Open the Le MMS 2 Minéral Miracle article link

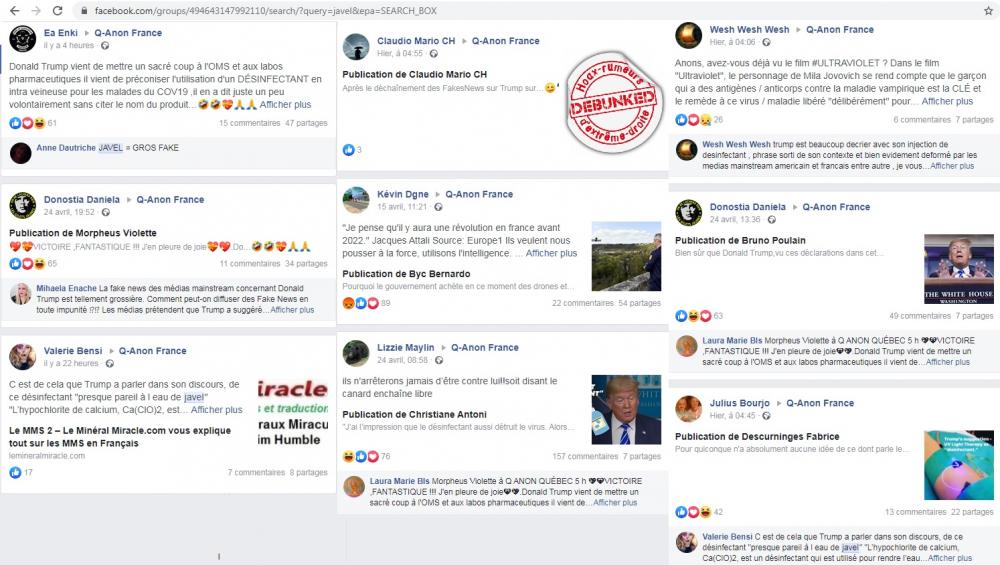(120, 437)
